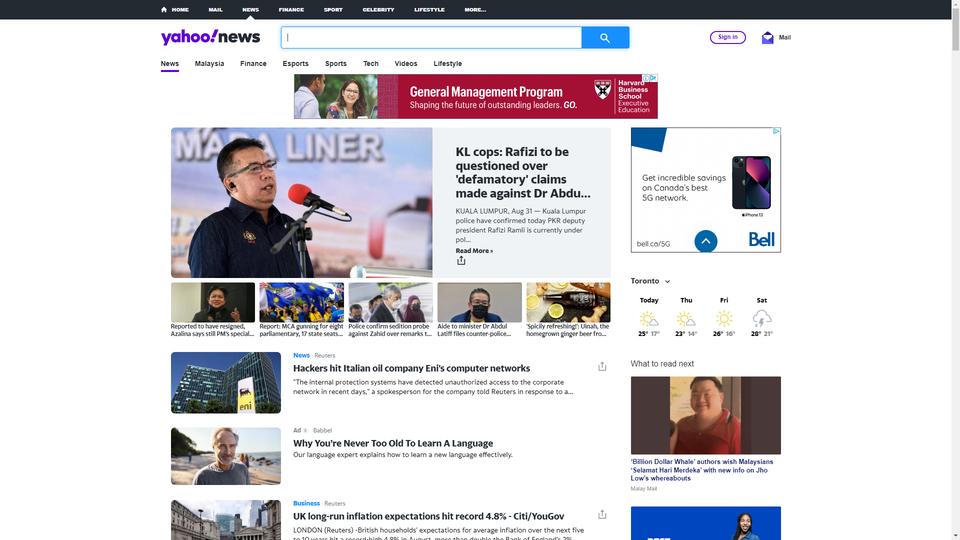Image resolution: width=960 pixels, height=540 pixels.
Task: Click the AdChoices icon on Harvard banner
Action: click(x=653, y=78)
